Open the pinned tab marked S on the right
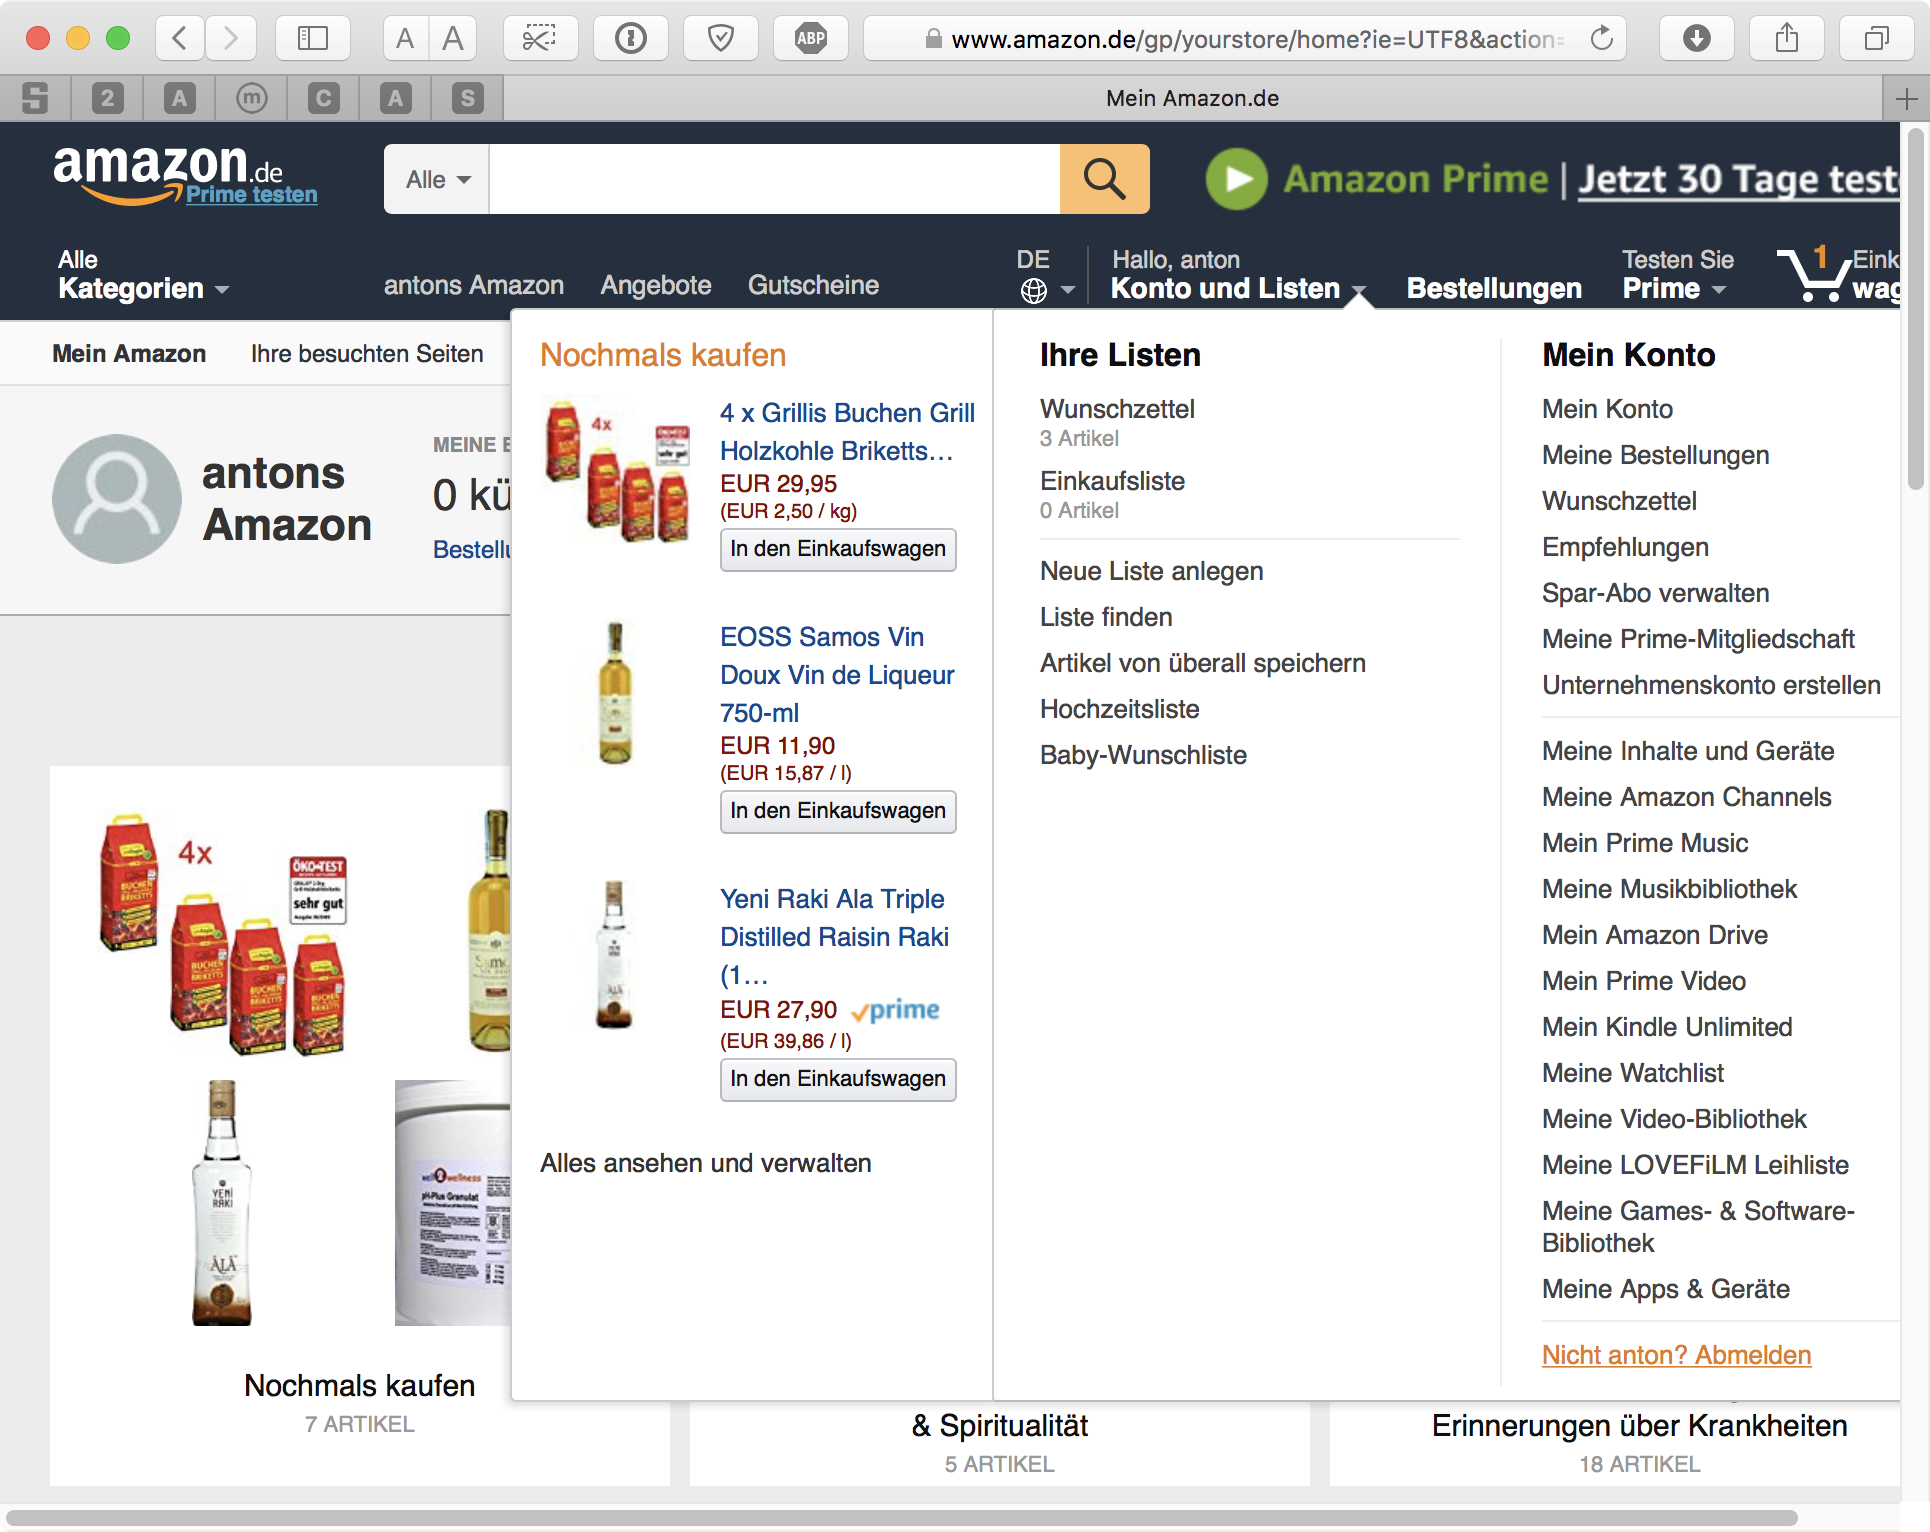This screenshot has height=1532, width=1930. tap(468, 98)
